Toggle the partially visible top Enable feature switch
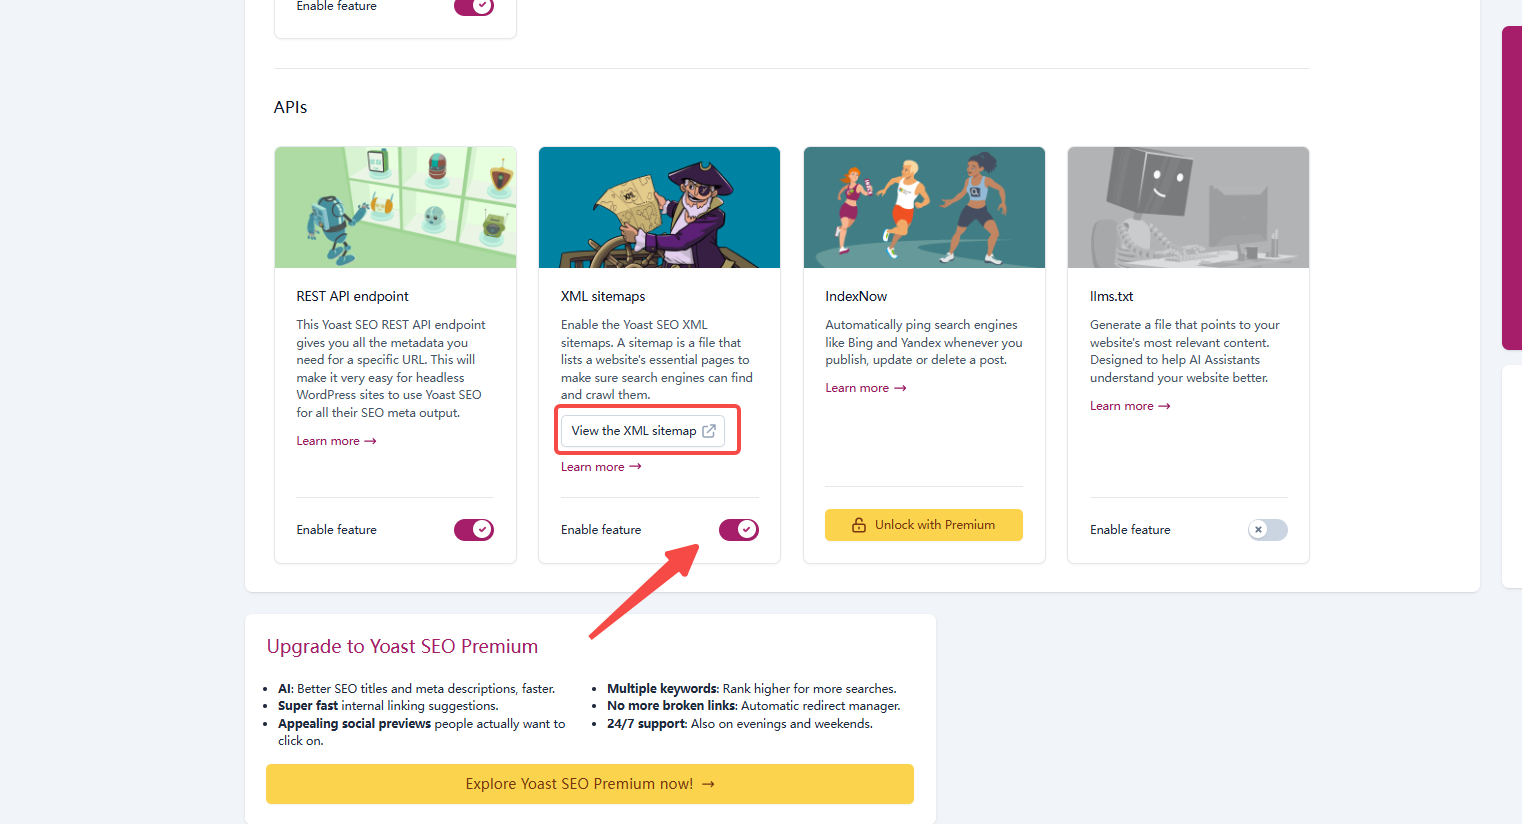Screen dimensions: 1522x824 473,6
